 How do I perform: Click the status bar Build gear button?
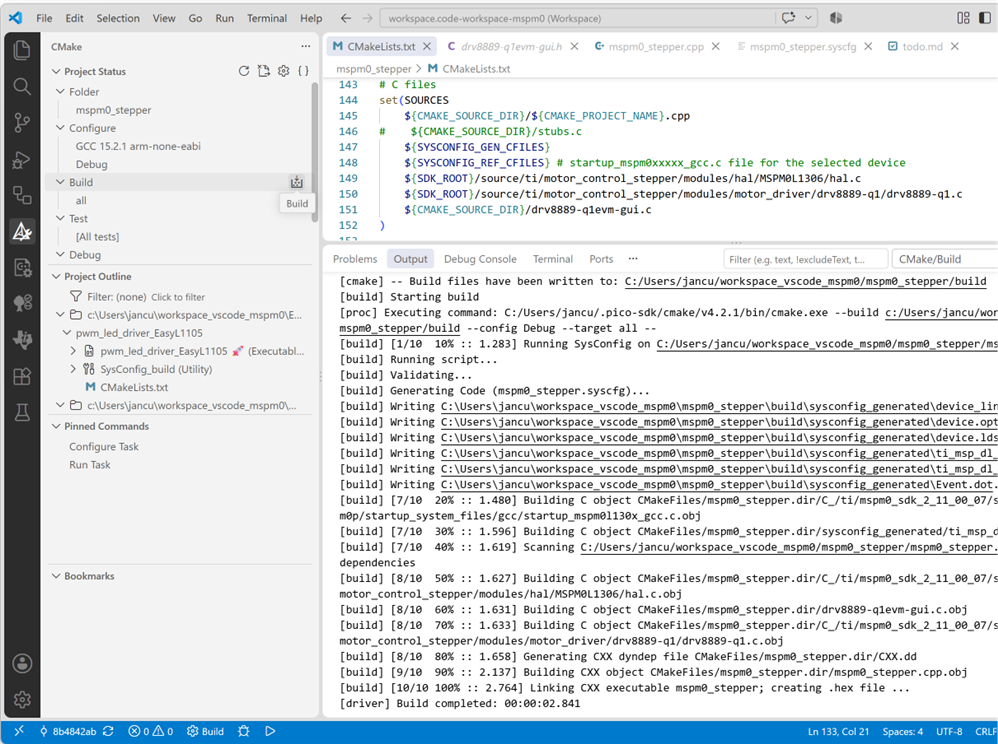(205, 731)
